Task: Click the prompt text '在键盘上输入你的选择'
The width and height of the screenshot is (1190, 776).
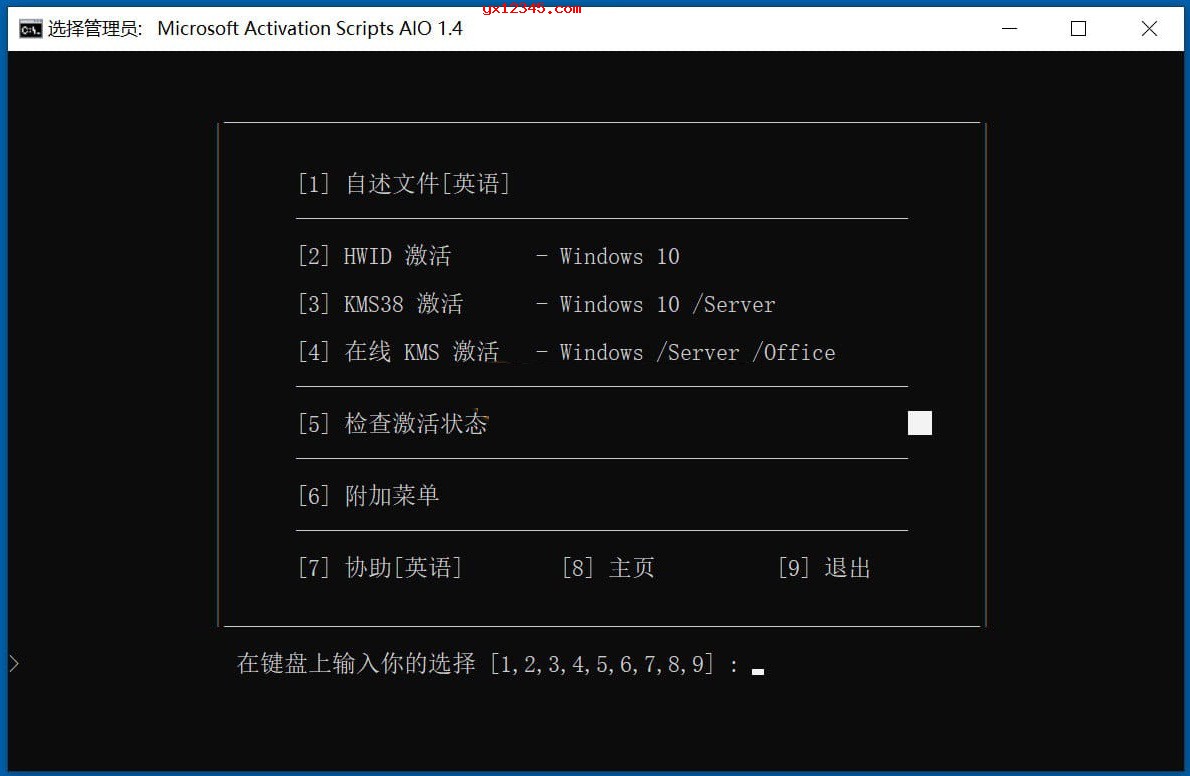Action: (356, 664)
